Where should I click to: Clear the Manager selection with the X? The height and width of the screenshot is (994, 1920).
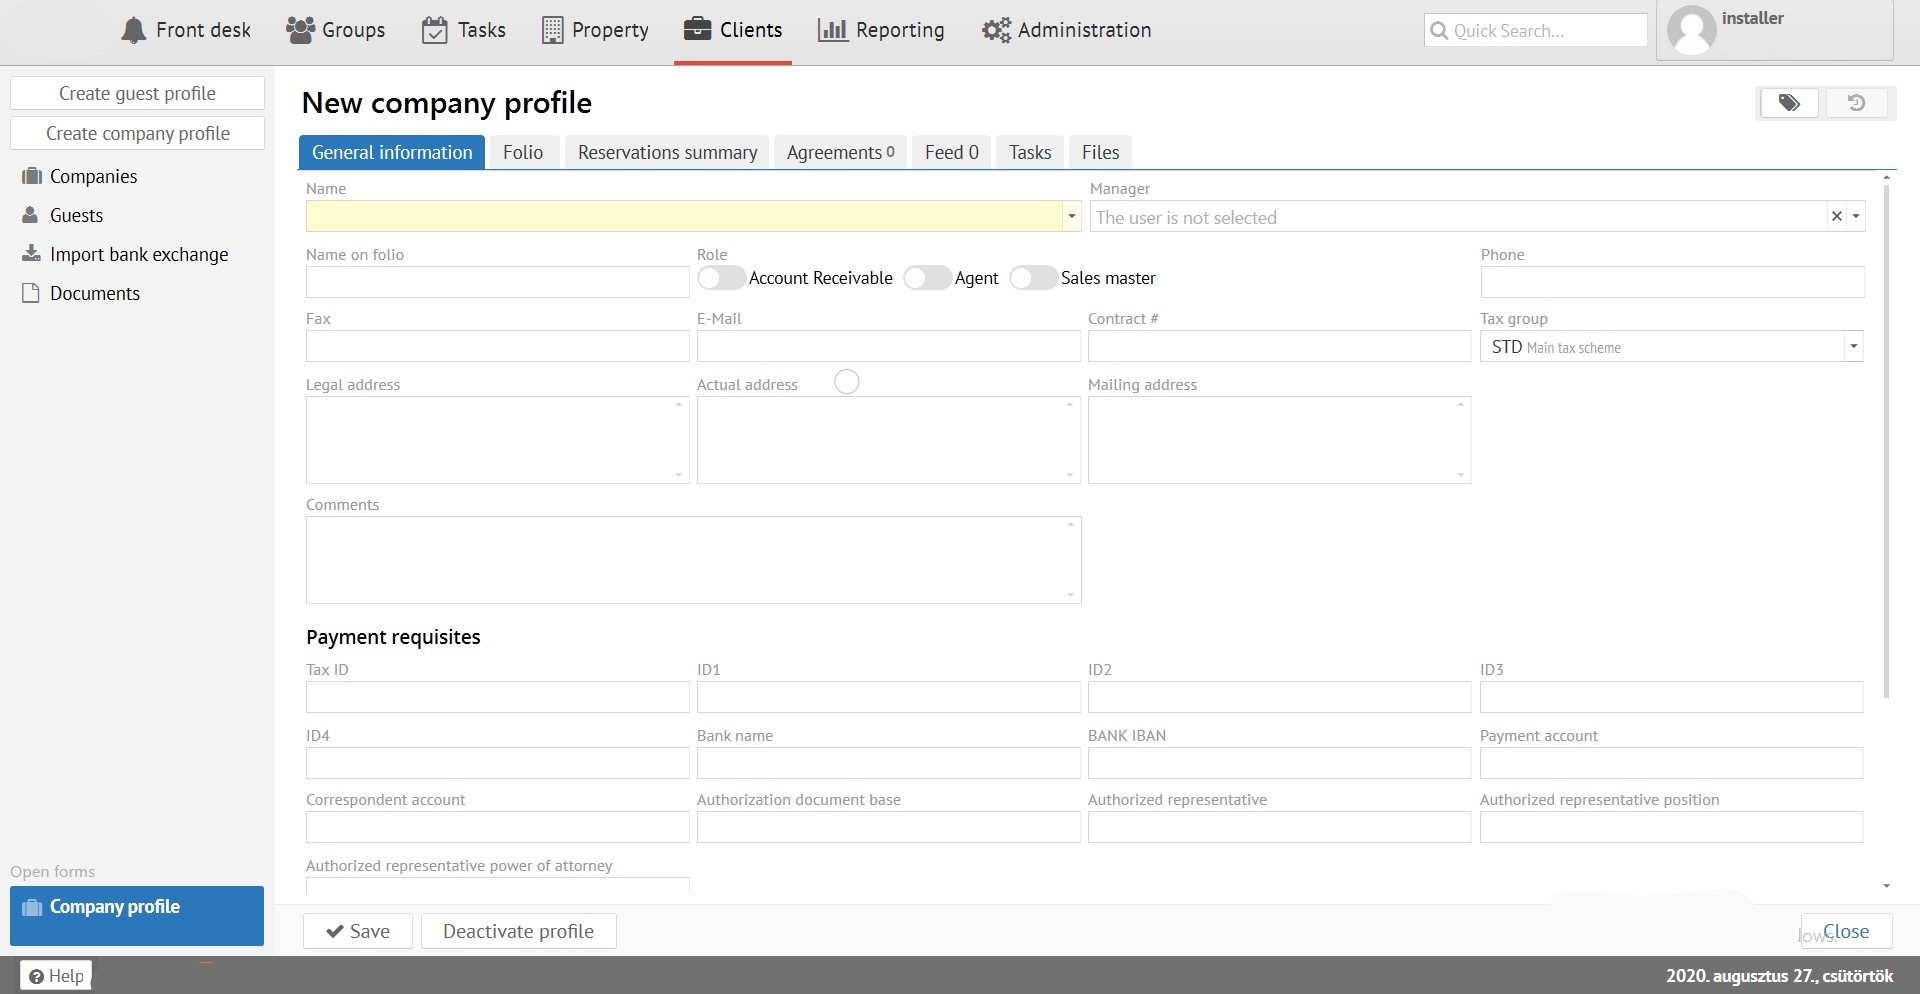[x=1836, y=216]
